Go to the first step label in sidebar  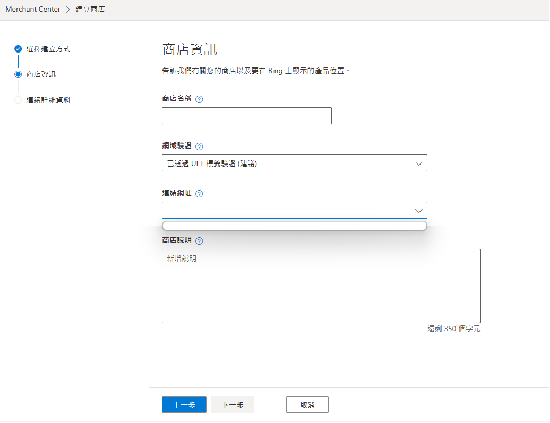pos(48,49)
